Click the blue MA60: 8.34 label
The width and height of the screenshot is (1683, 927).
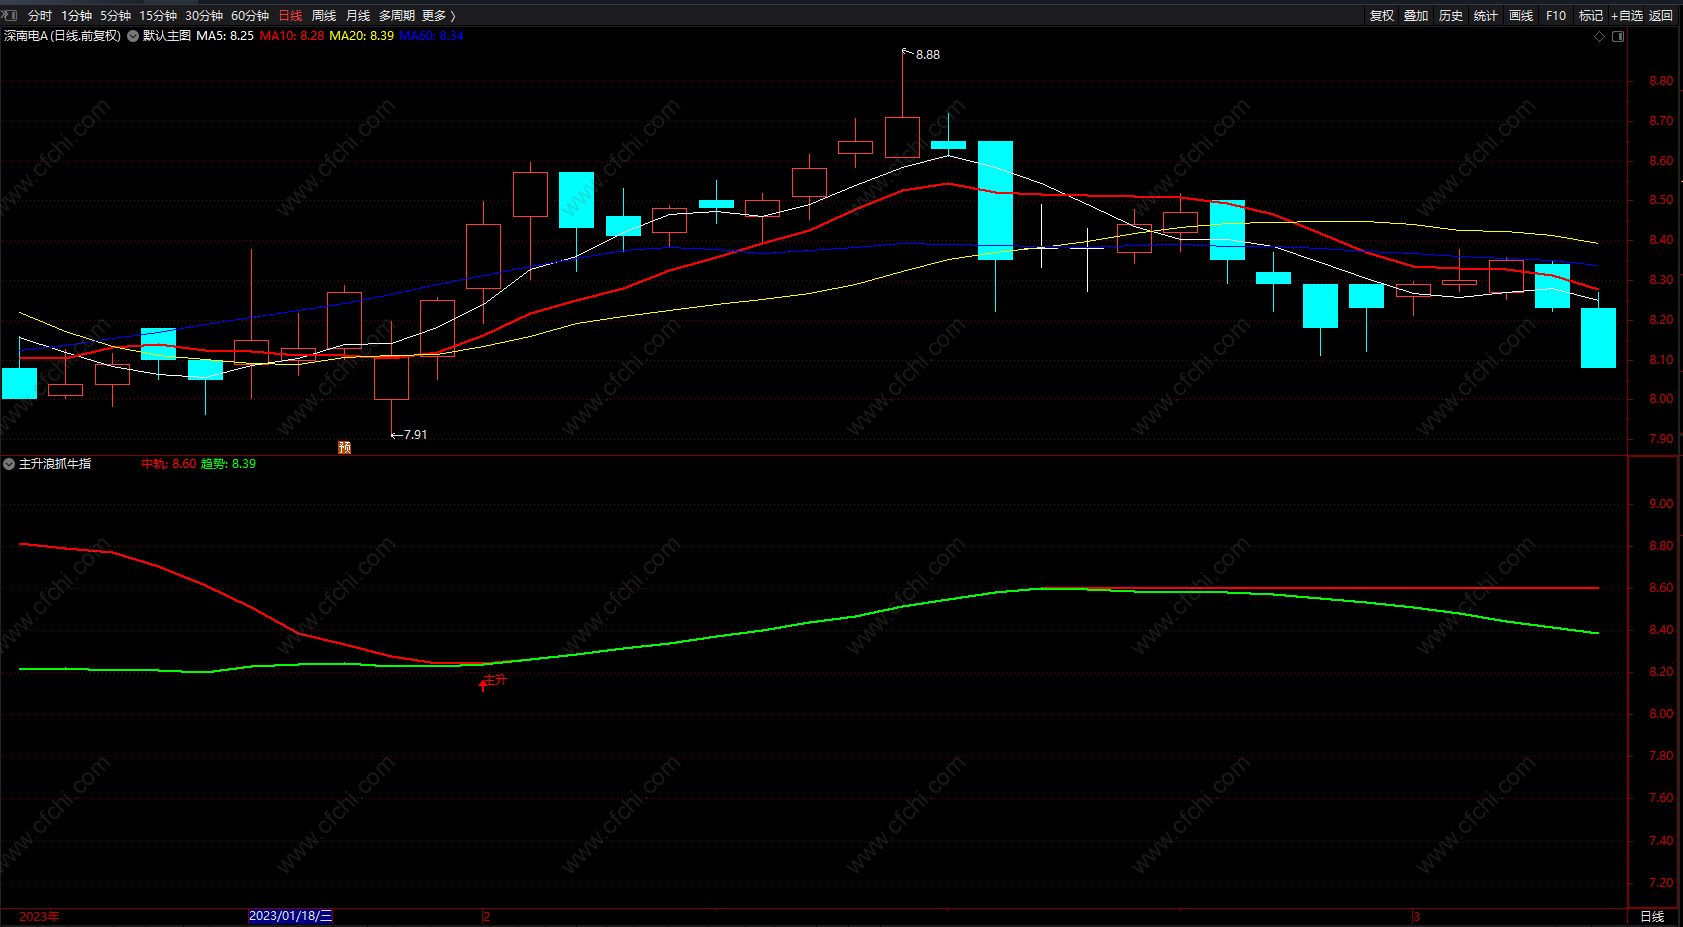click(x=431, y=36)
